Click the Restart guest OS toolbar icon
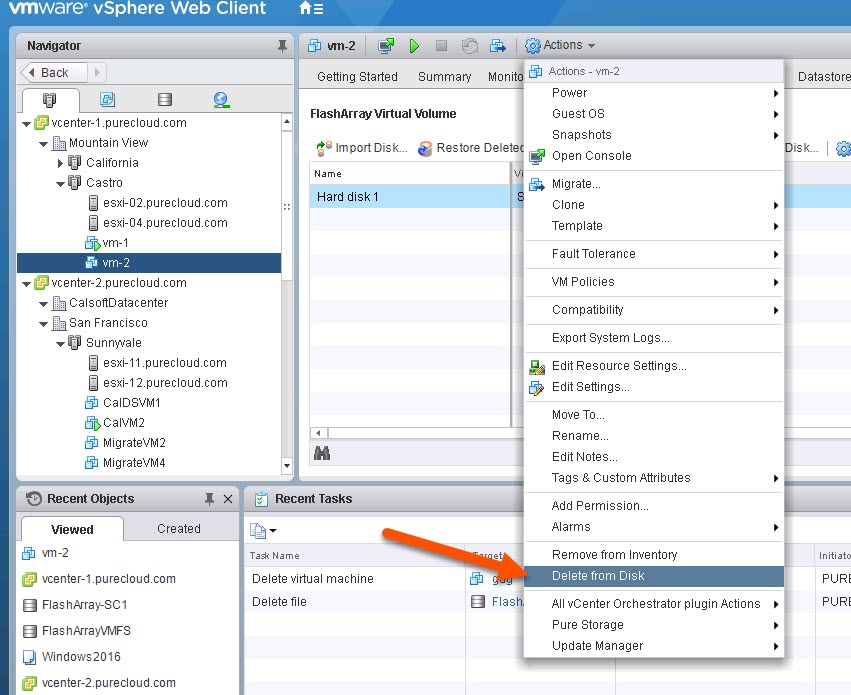The width and height of the screenshot is (851, 695). point(469,46)
